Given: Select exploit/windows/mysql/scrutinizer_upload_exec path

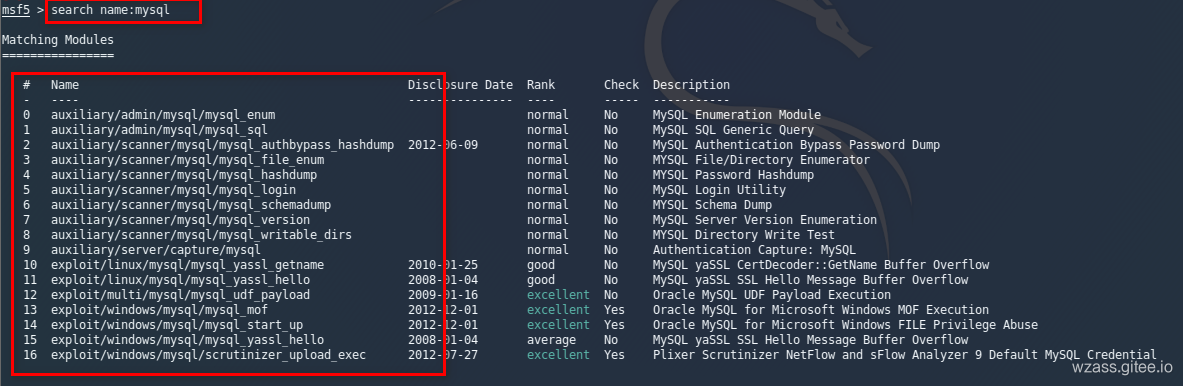Looking at the screenshot, I should coord(208,354).
